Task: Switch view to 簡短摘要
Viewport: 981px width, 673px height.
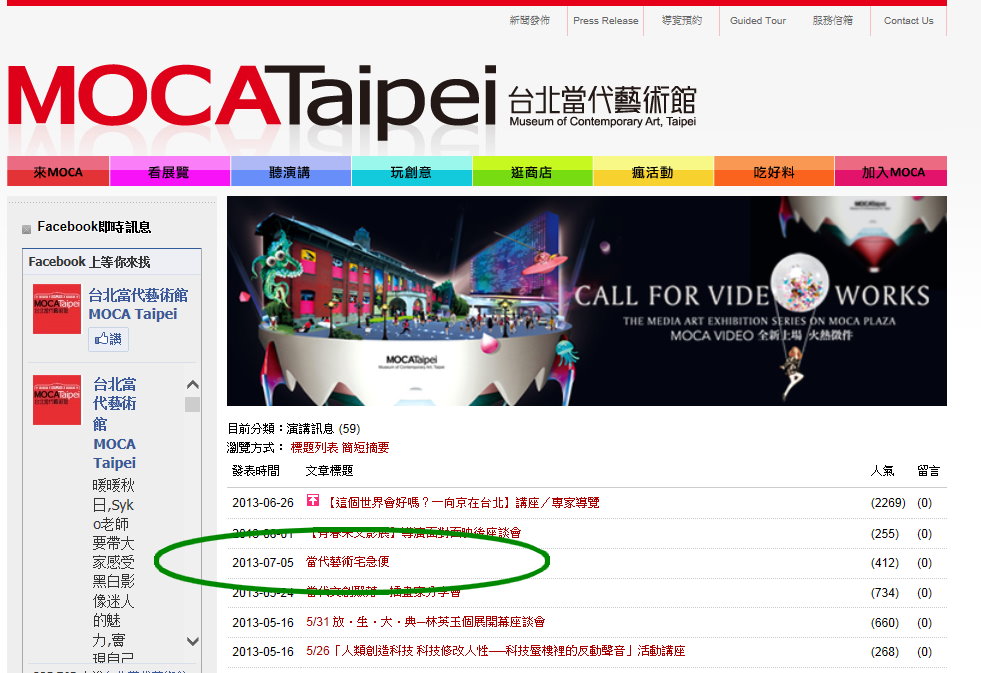Action: [365, 447]
